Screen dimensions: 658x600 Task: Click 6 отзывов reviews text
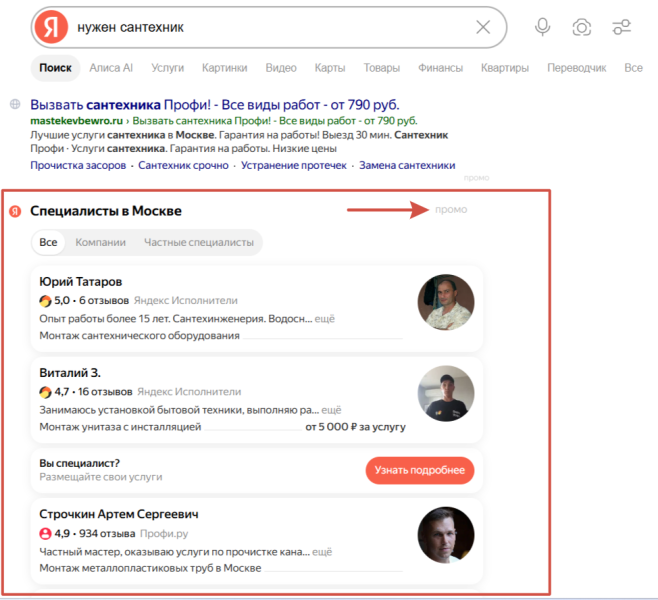click(x=104, y=301)
